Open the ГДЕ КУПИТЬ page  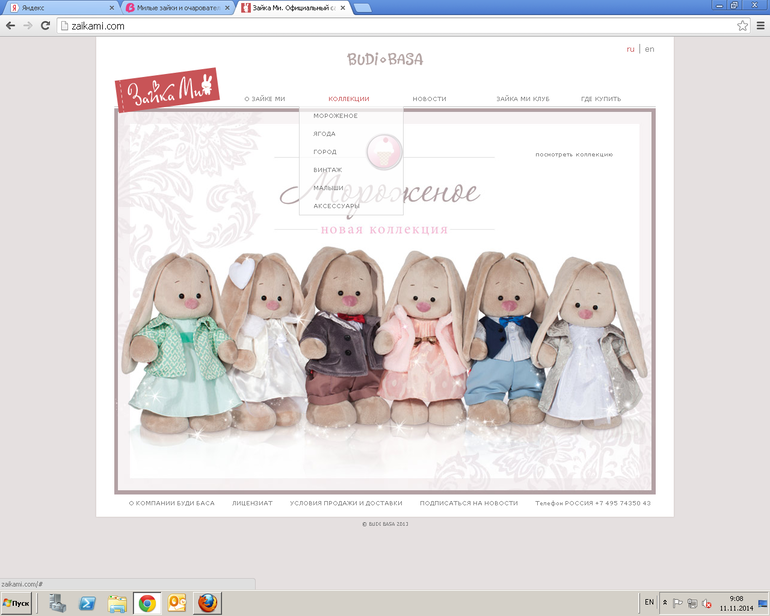click(x=601, y=99)
